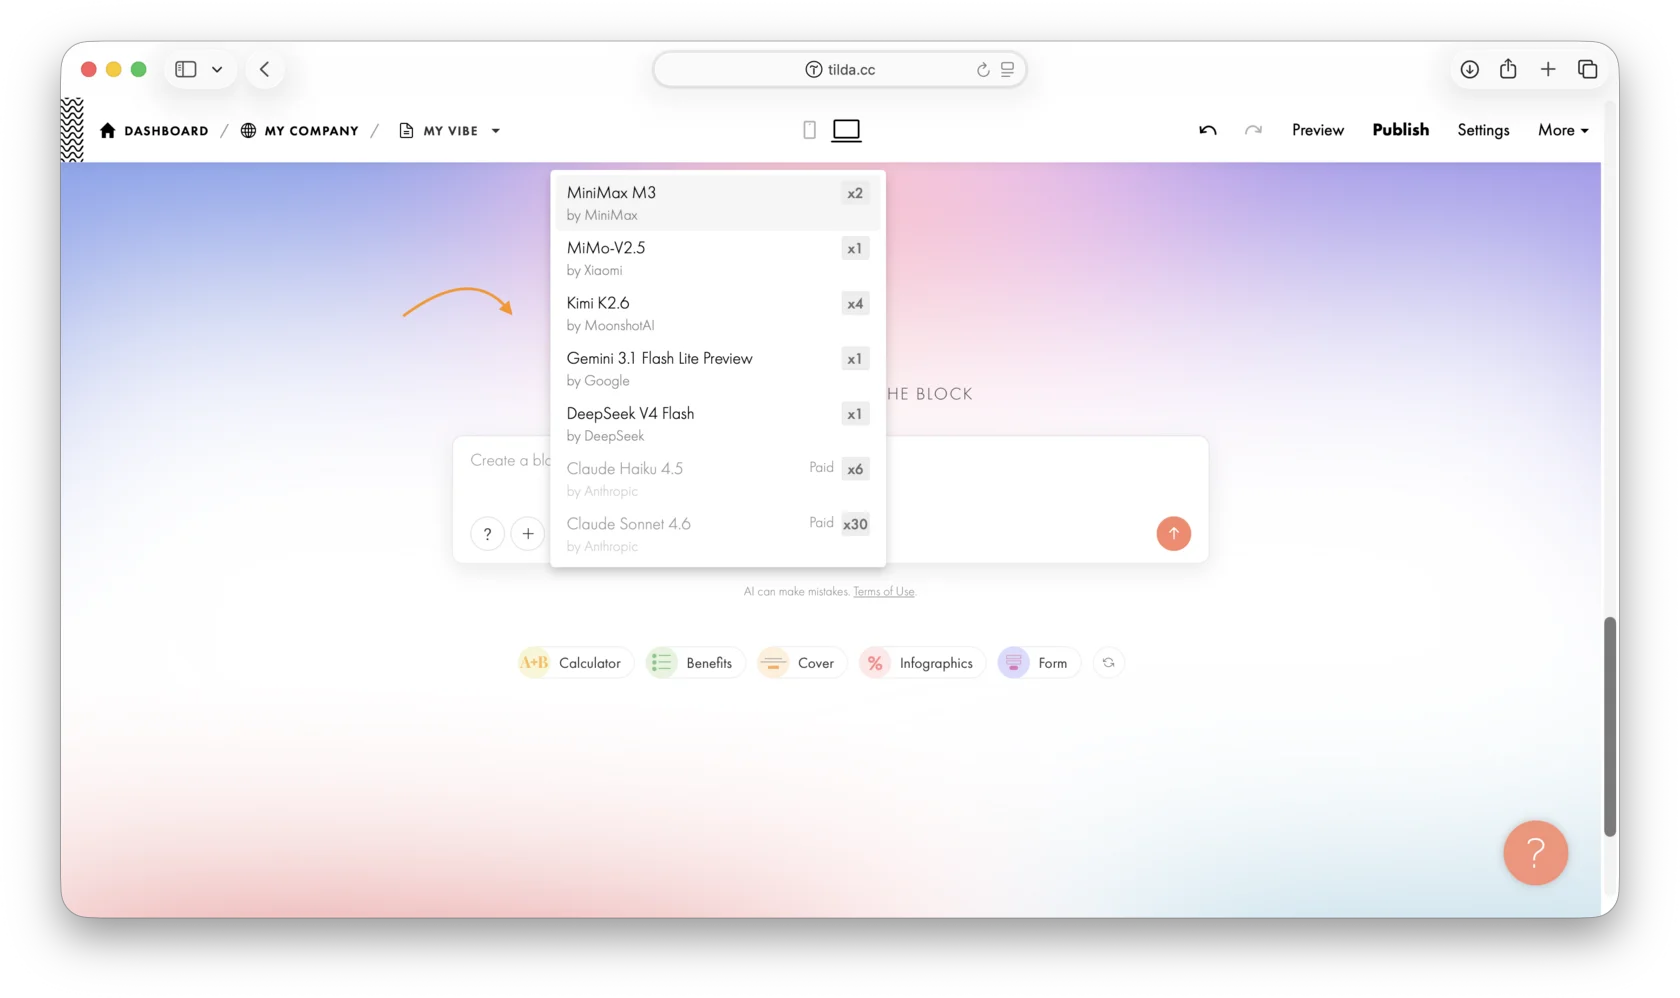The width and height of the screenshot is (1680, 998).
Task: Open a new tab with the plus icon
Action: coord(1548,69)
